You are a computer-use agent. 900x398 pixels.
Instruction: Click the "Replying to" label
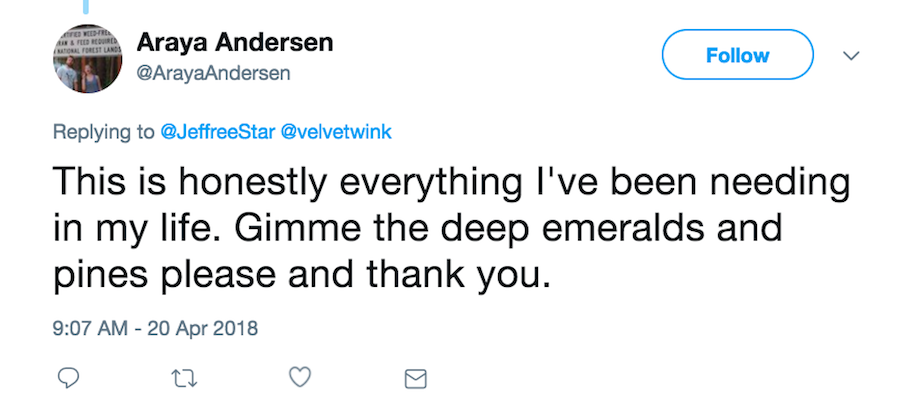click(x=103, y=132)
